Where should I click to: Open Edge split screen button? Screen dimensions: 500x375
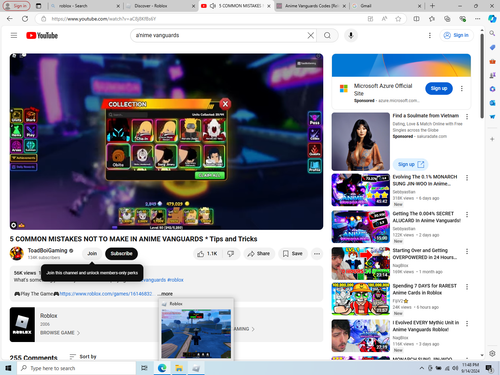416,19
